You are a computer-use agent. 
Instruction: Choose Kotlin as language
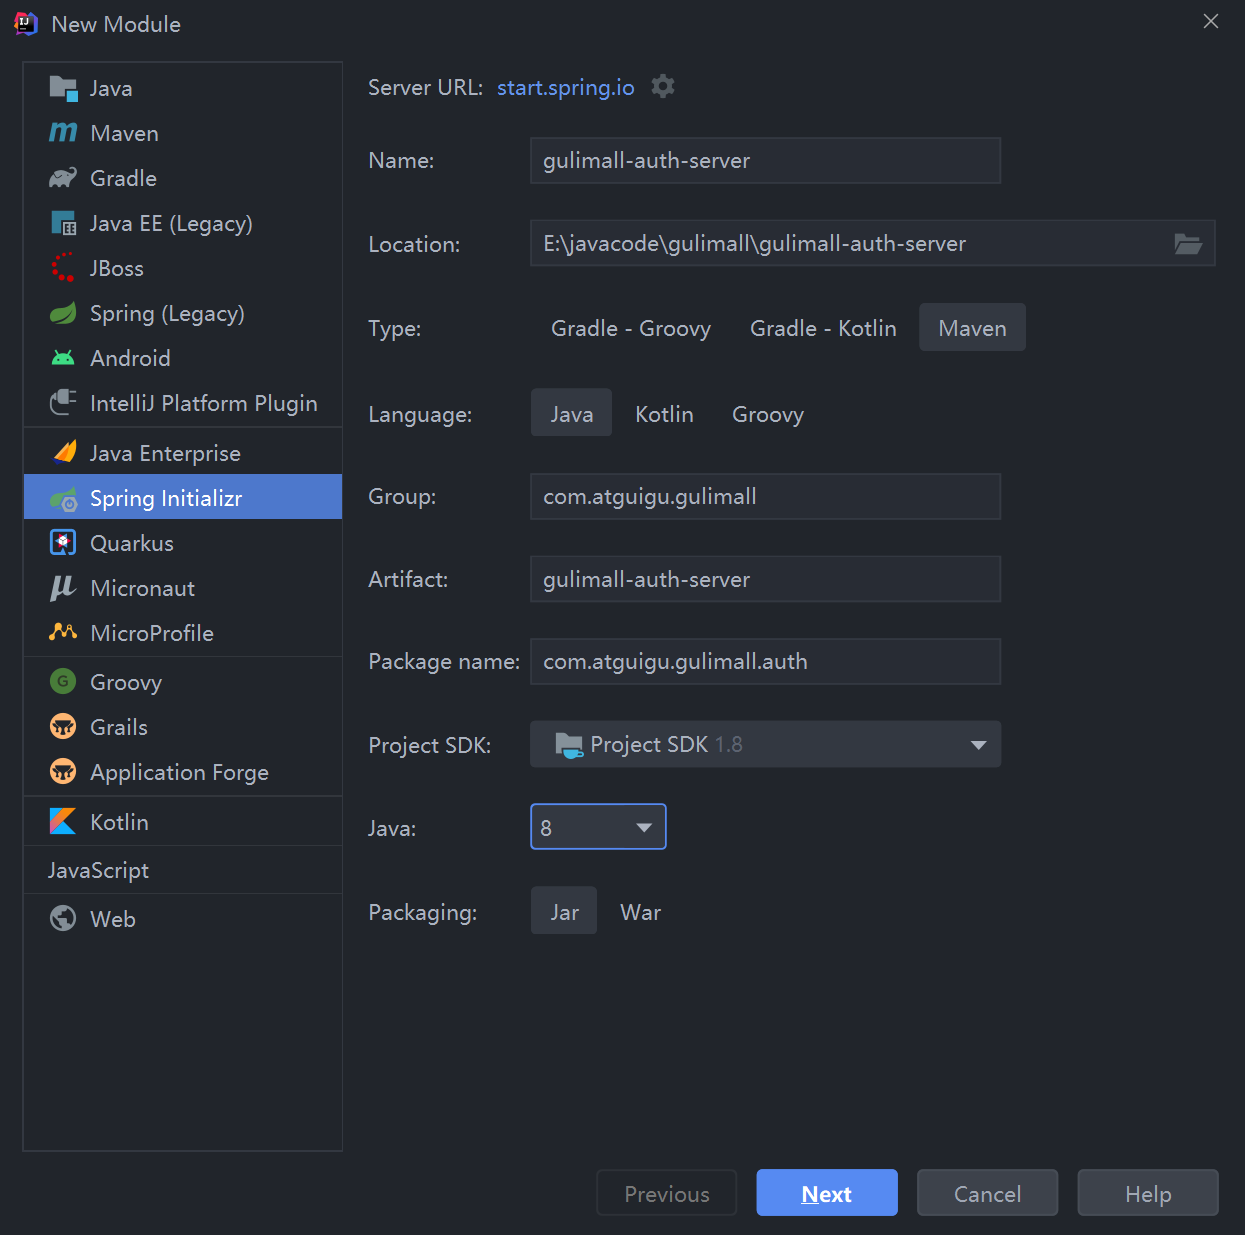[x=664, y=414]
